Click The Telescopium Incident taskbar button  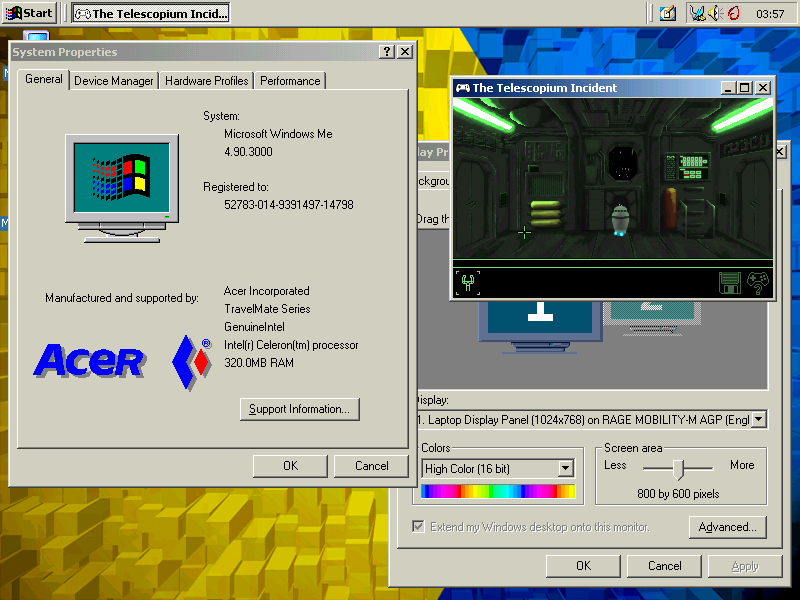click(x=151, y=13)
